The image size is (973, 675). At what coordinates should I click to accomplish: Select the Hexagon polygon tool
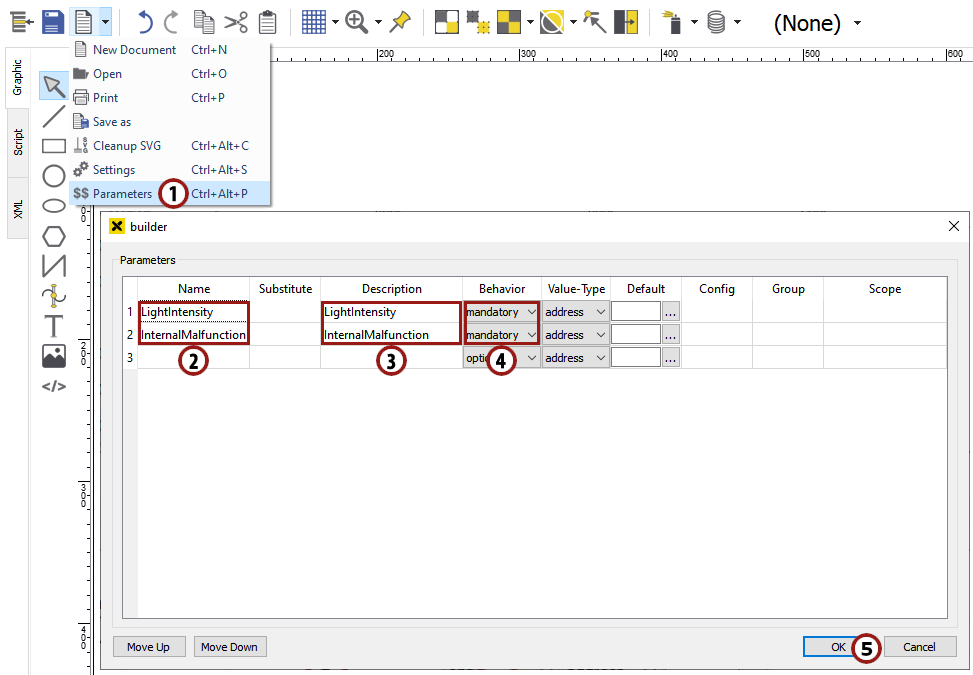[54, 236]
